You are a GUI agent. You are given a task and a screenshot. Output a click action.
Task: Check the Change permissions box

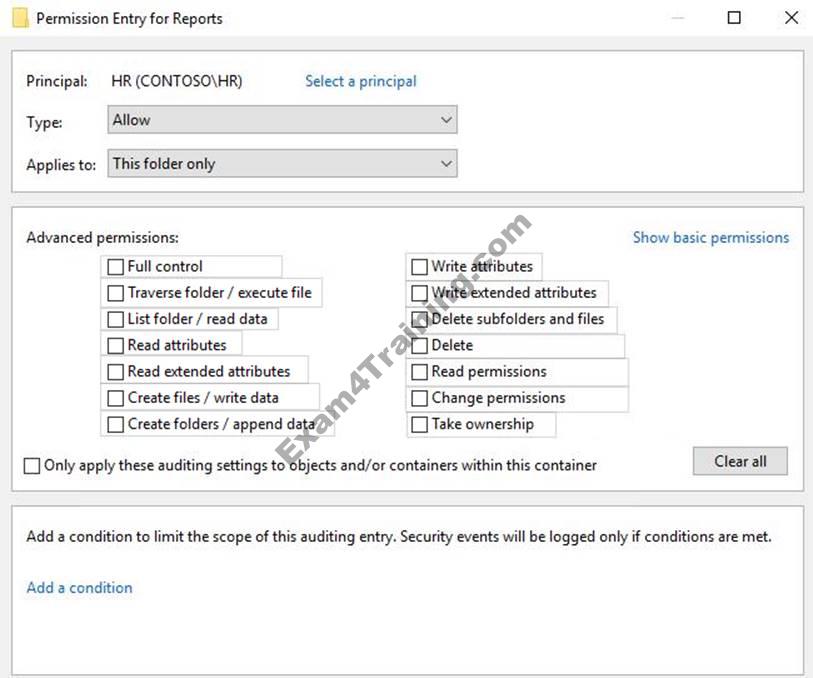420,398
